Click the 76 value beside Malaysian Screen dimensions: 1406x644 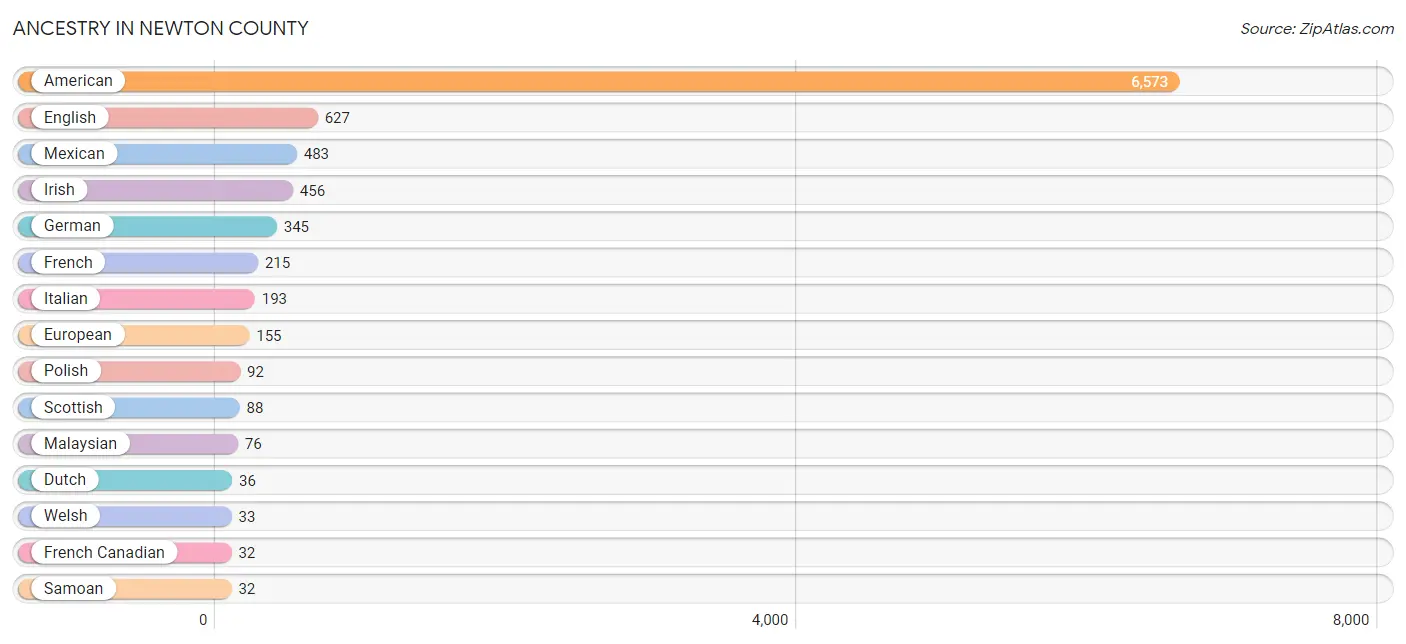tap(253, 444)
